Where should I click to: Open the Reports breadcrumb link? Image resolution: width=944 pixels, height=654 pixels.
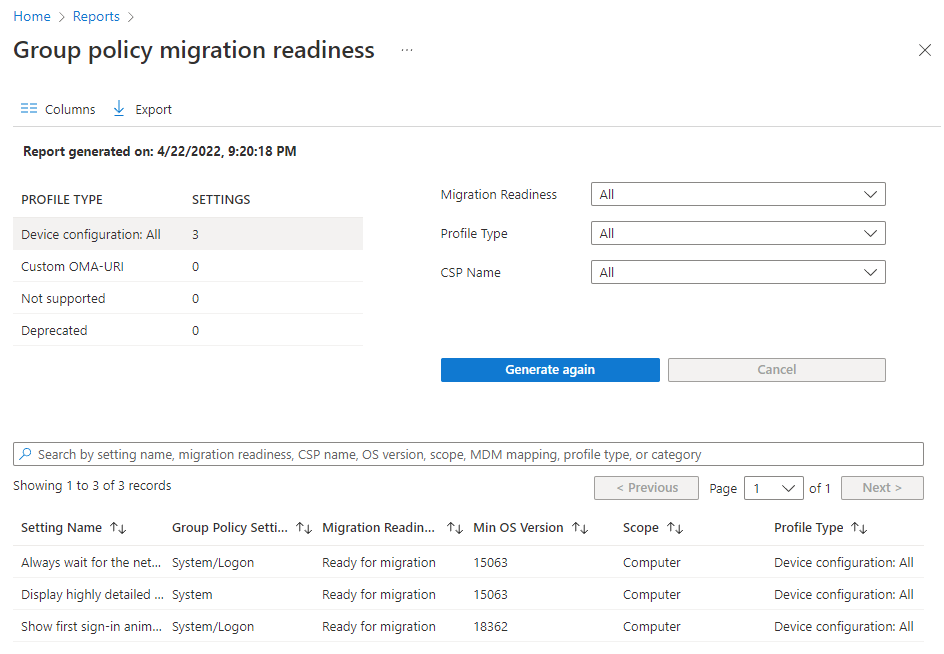click(96, 16)
